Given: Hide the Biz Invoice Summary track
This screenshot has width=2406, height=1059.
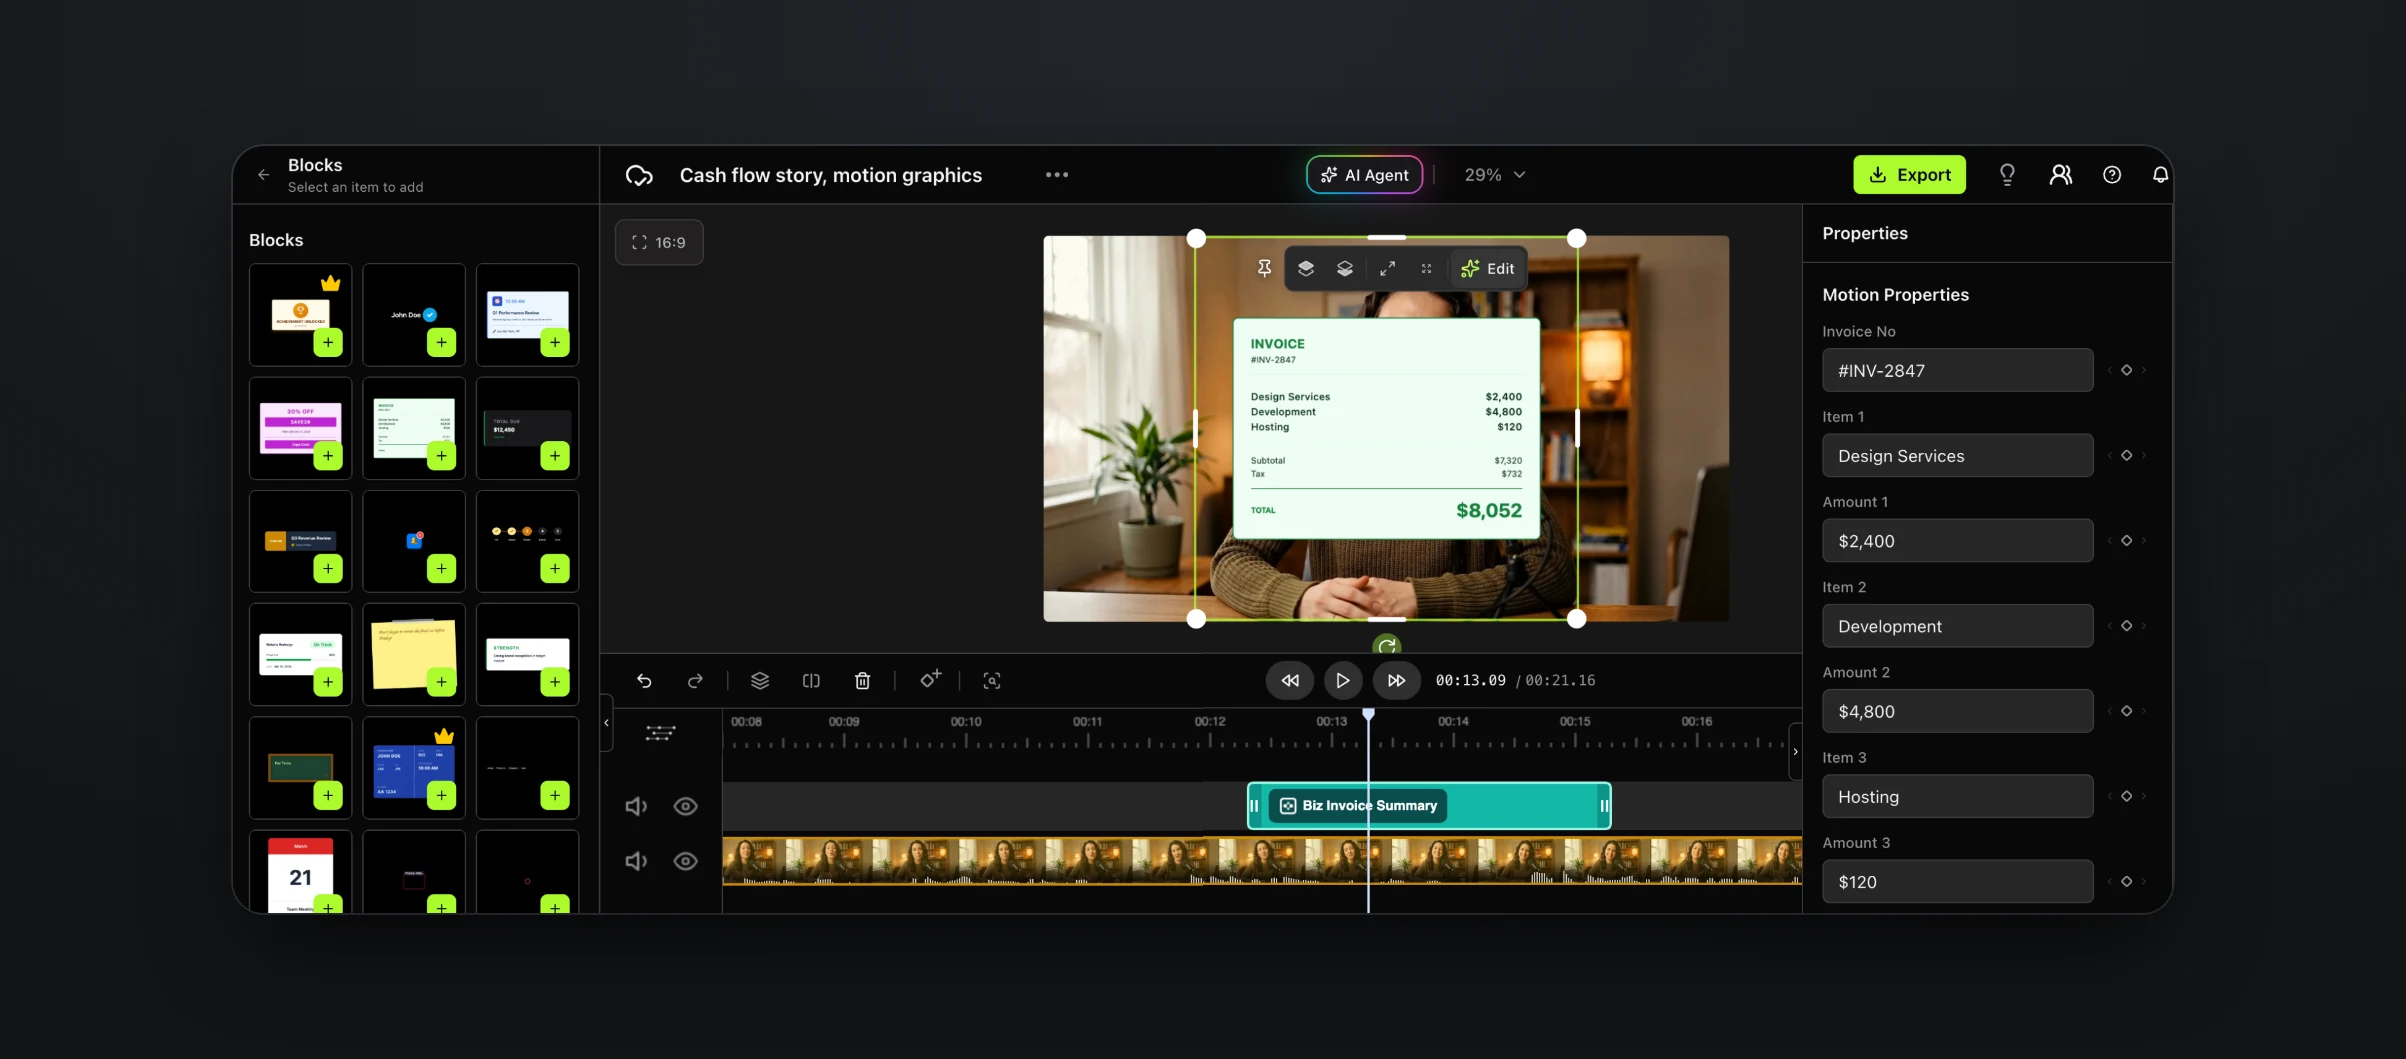Looking at the screenshot, I should [685, 806].
